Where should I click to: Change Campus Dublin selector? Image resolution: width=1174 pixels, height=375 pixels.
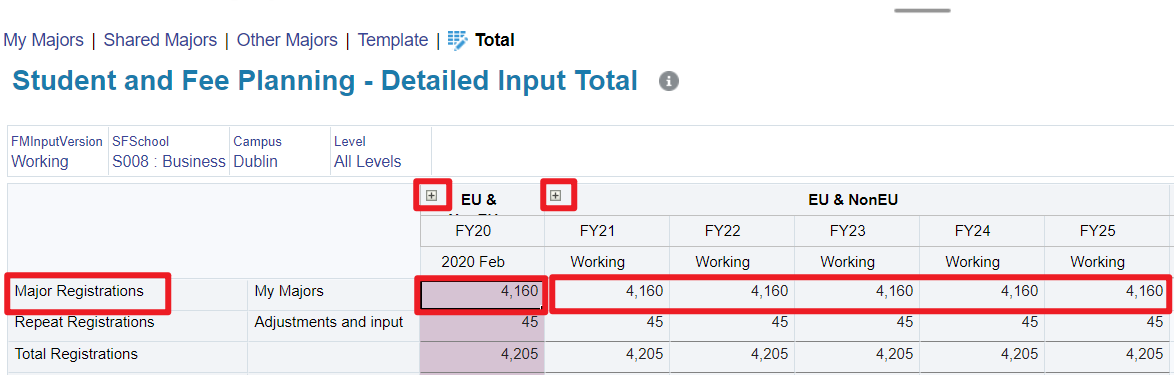coord(256,162)
